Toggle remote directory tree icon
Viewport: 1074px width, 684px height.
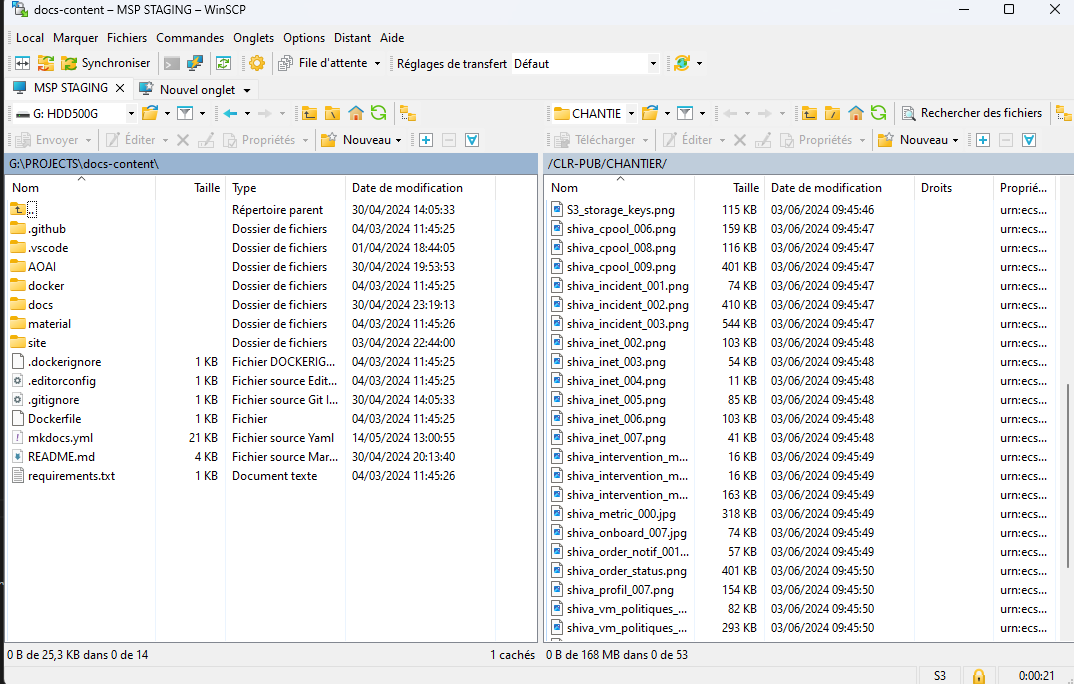(1060, 113)
